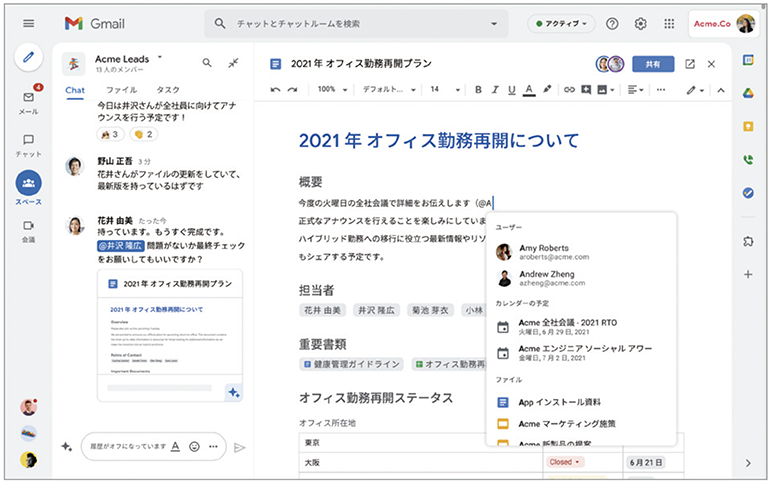Expand the アクティブ status dropdown
The width and height of the screenshot is (773, 485).
click(x=562, y=24)
